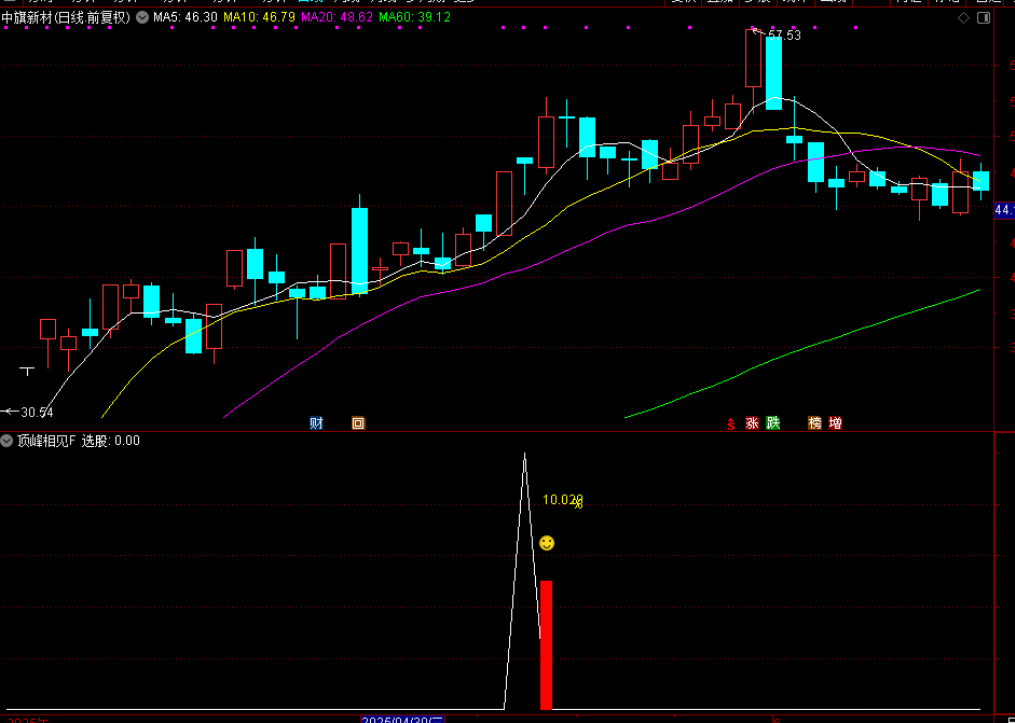Image resolution: width=1015 pixels, height=723 pixels.
Task: Click the red 涨 marker icon
Action: [x=752, y=423]
